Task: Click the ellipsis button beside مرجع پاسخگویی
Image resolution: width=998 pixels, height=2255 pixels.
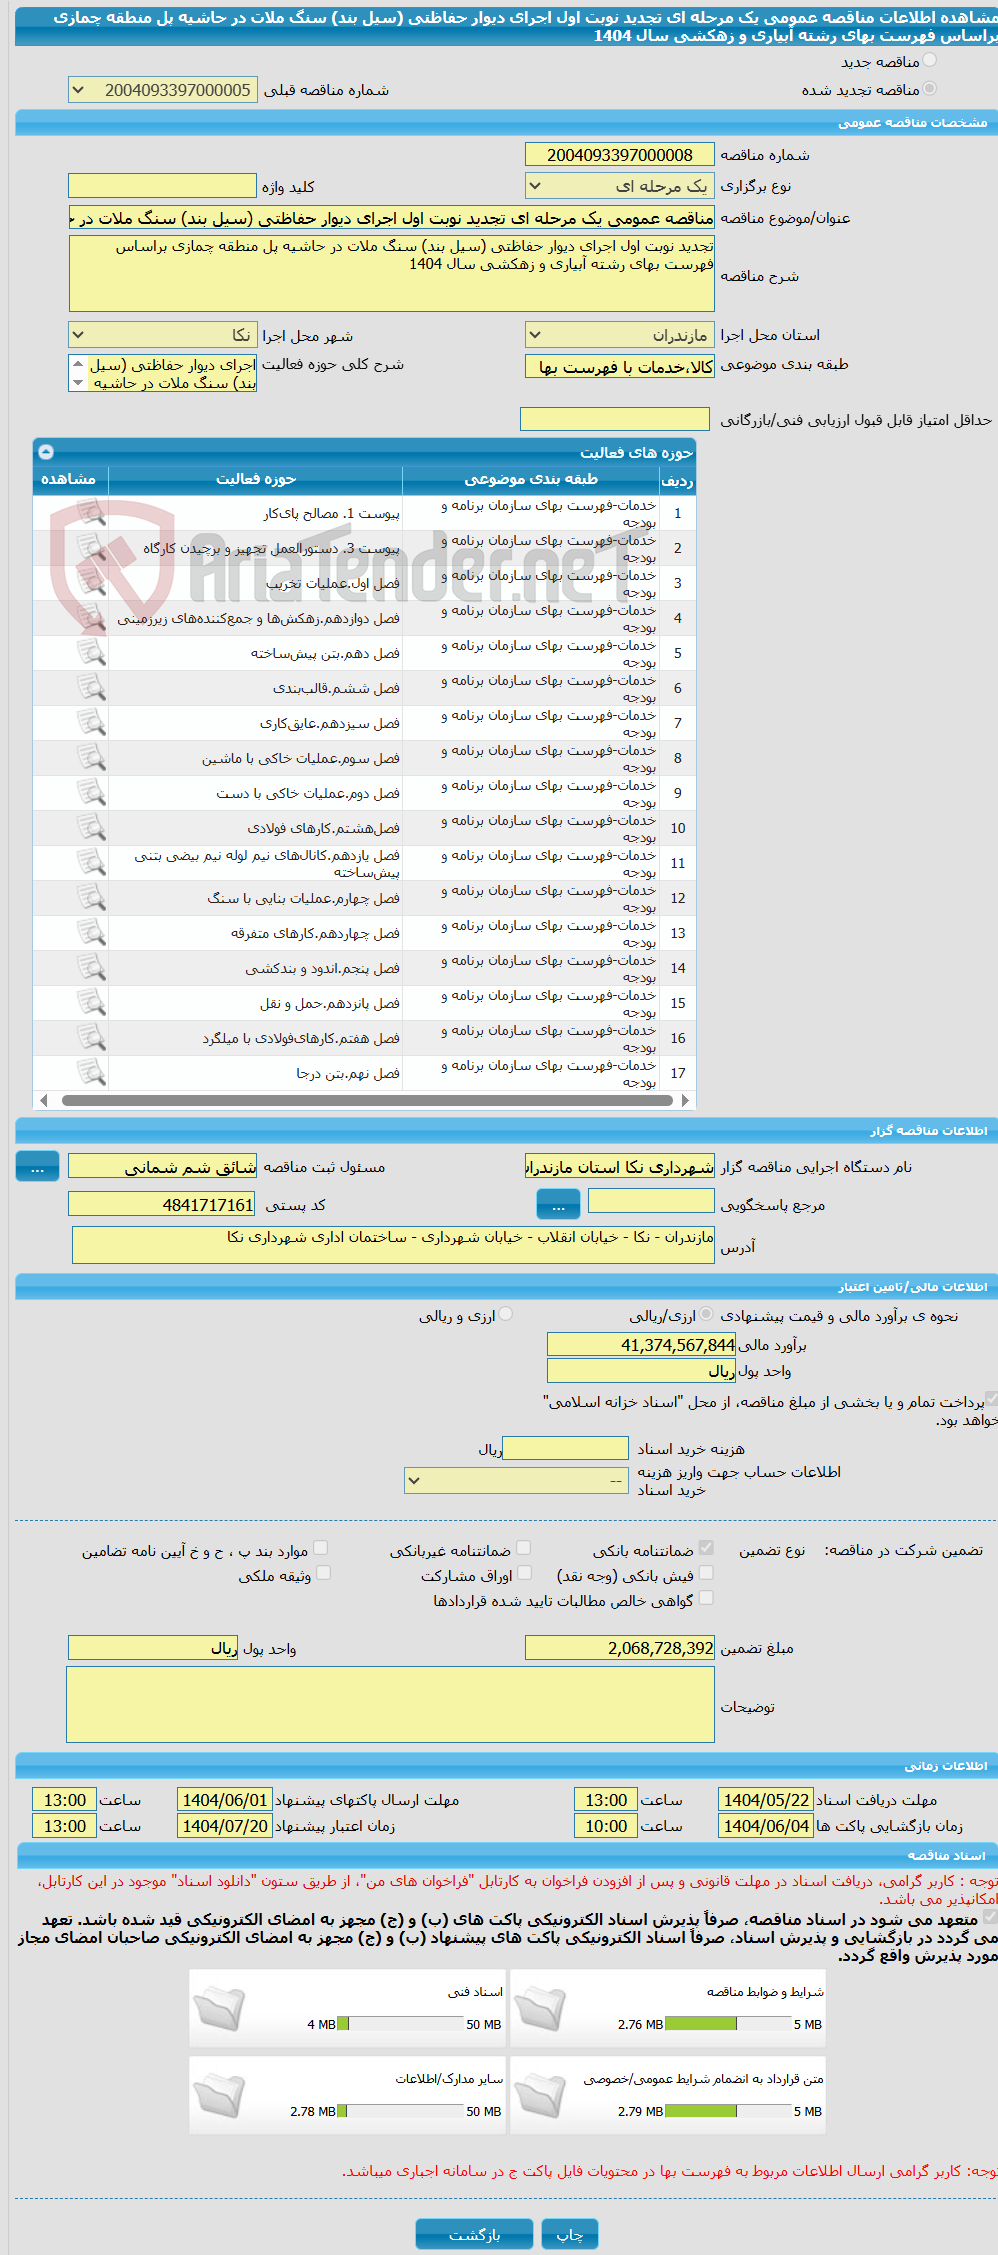Action: 558,1205
